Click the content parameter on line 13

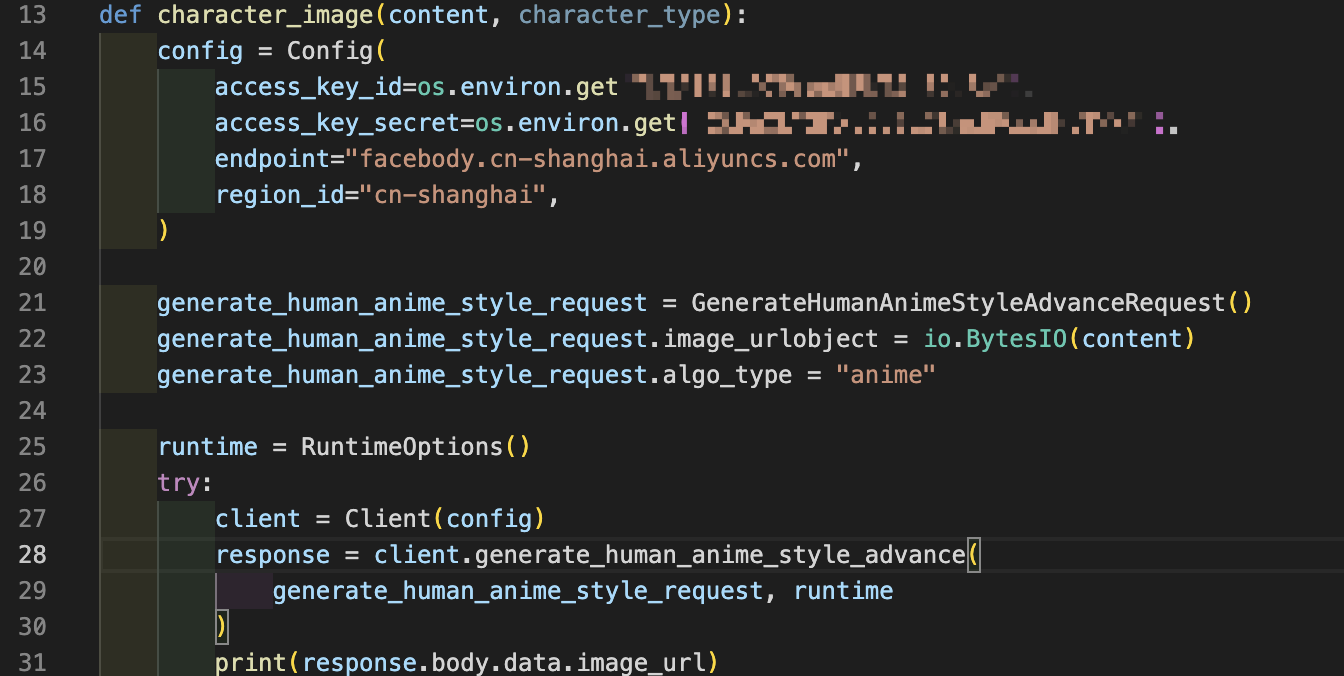[438, 15]
